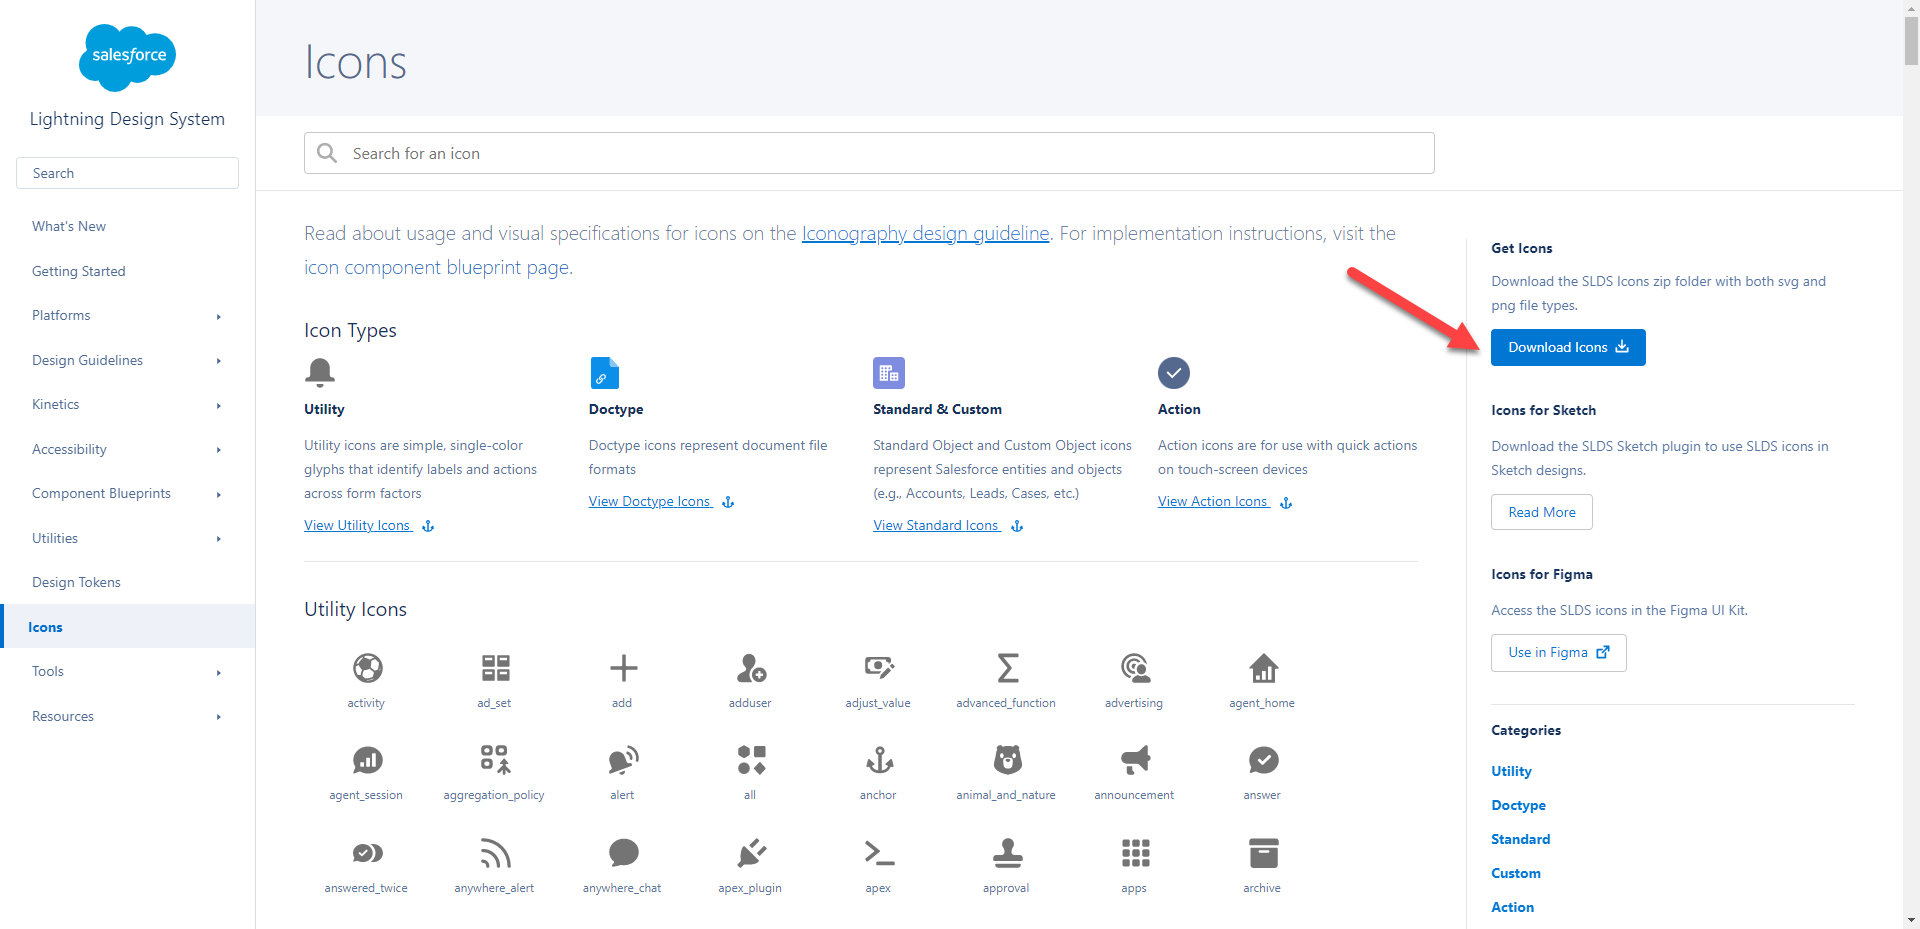Open the Design Tokens page
The image size is (1920, 929).
(x=76, y=581)
